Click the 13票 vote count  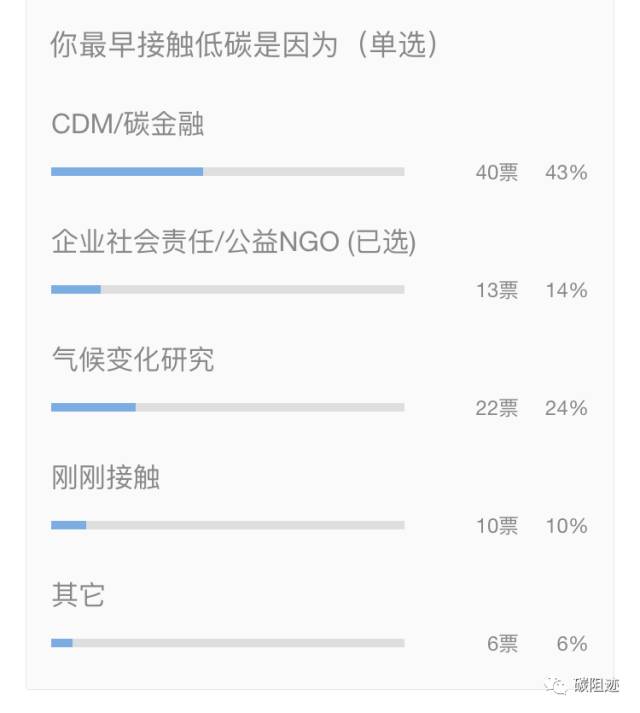(496, 291)
